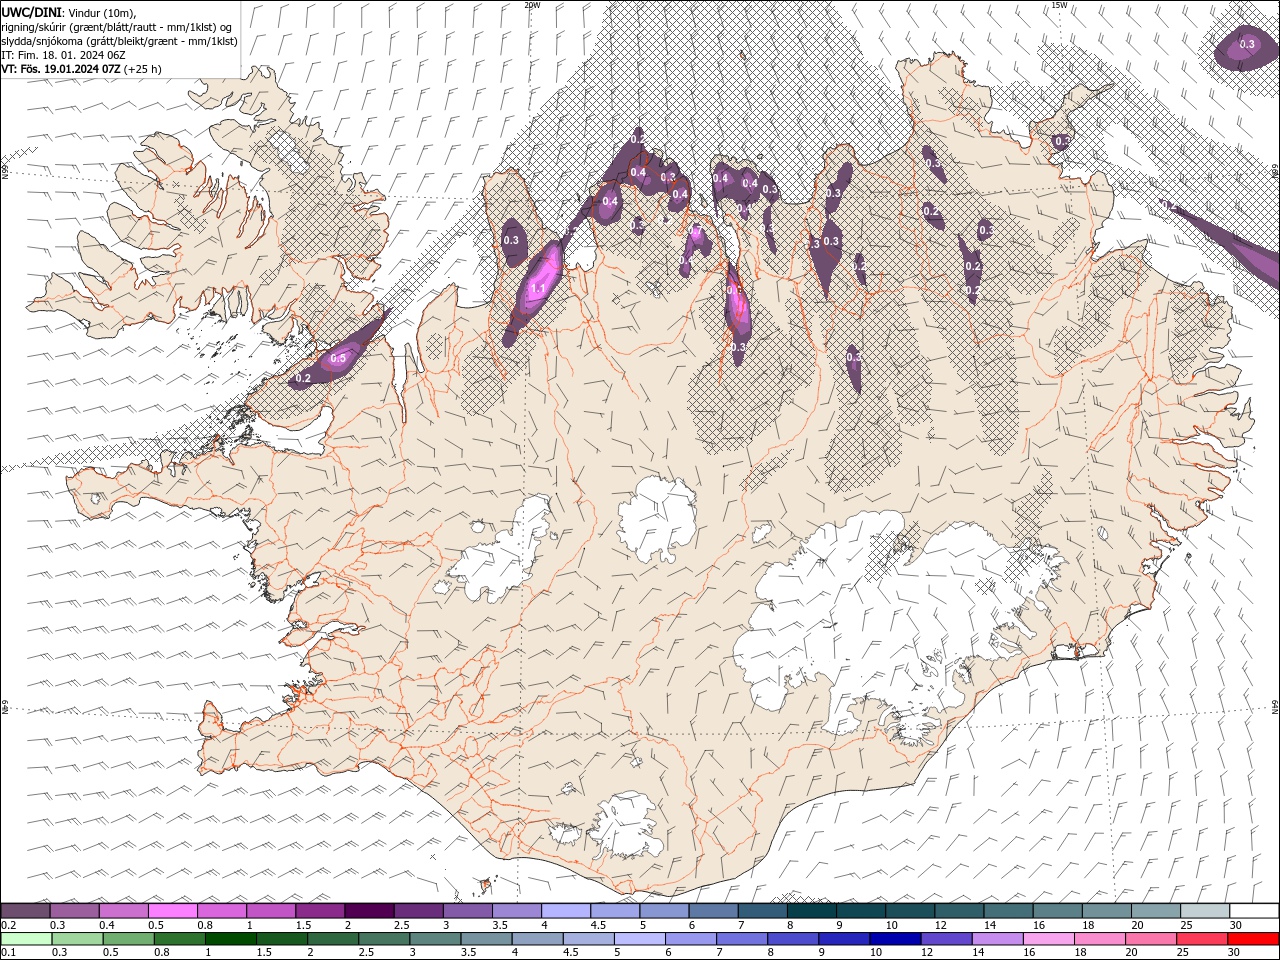Click the 4.5 value label of the upper scale
1280x960 pixels.
pos(598,925)
